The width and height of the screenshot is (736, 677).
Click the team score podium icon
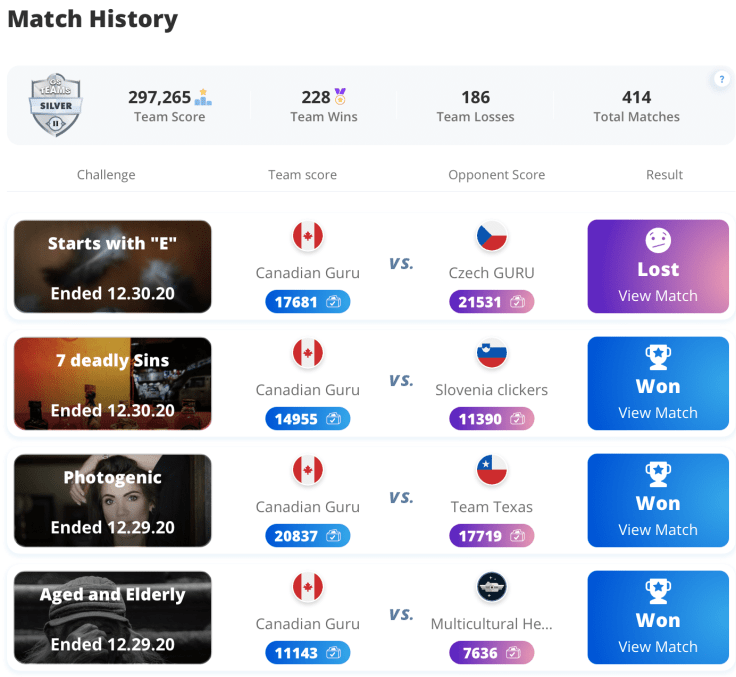(204, 97)
